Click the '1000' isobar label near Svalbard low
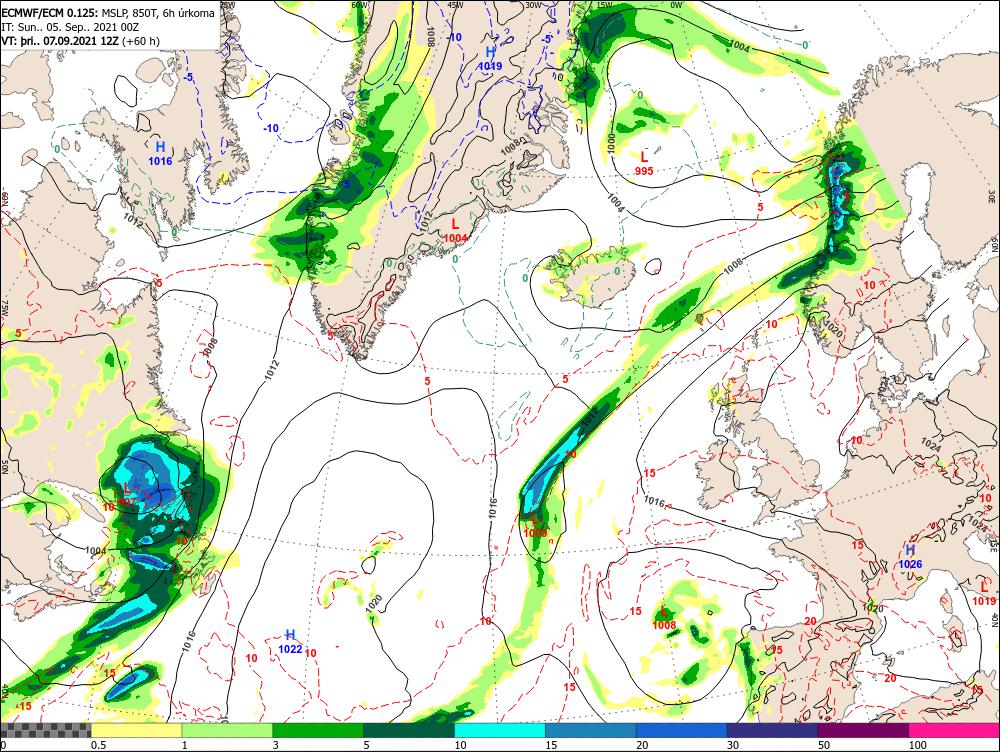 611,142
